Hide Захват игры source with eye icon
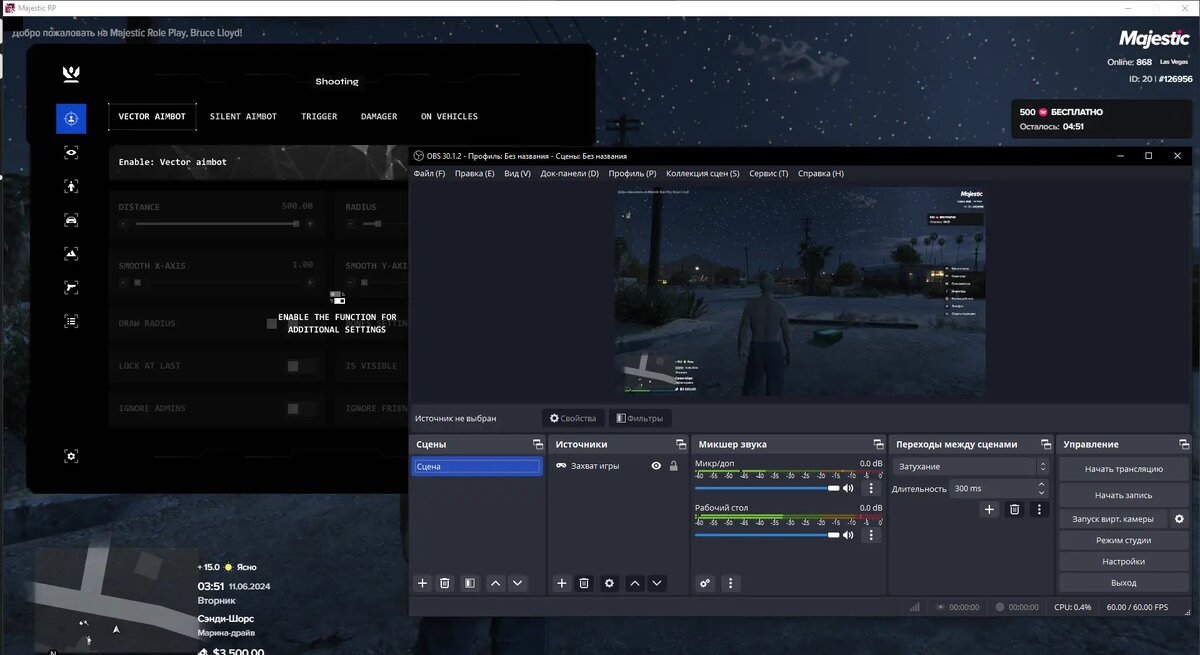1200x655 pixels. pyautogui.click(x=656, y=466)
